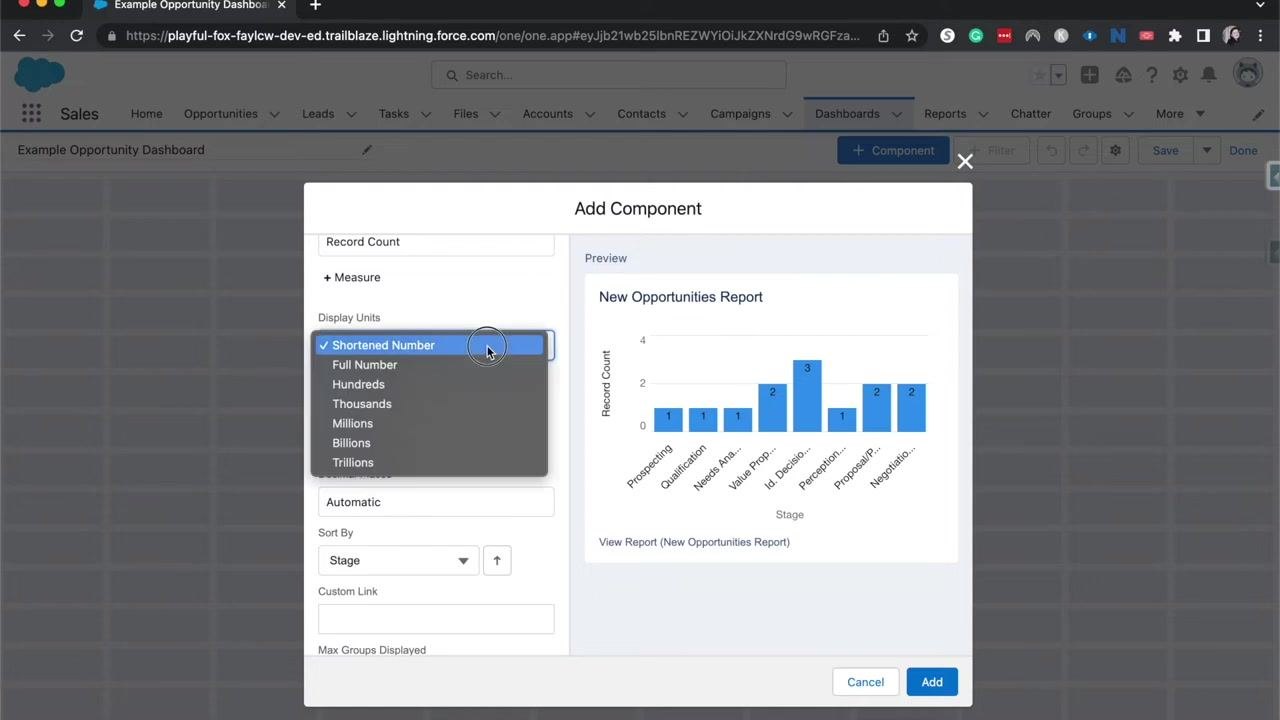
Task: Click the pencil icon next to dashboard name
Action: coord(367,150)
